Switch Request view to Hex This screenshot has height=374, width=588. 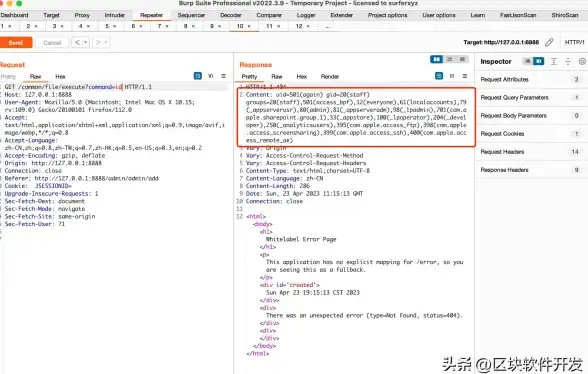(x=60, y=77)
